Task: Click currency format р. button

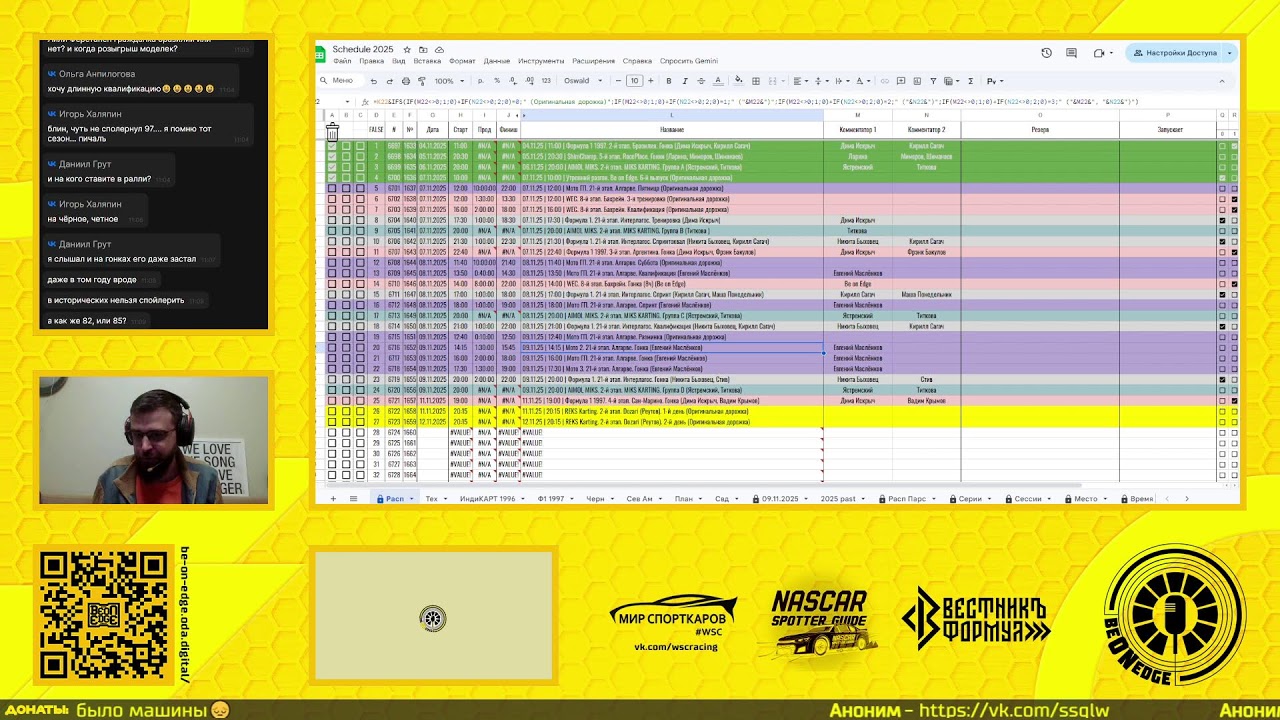Action: [x=481, y=81]
